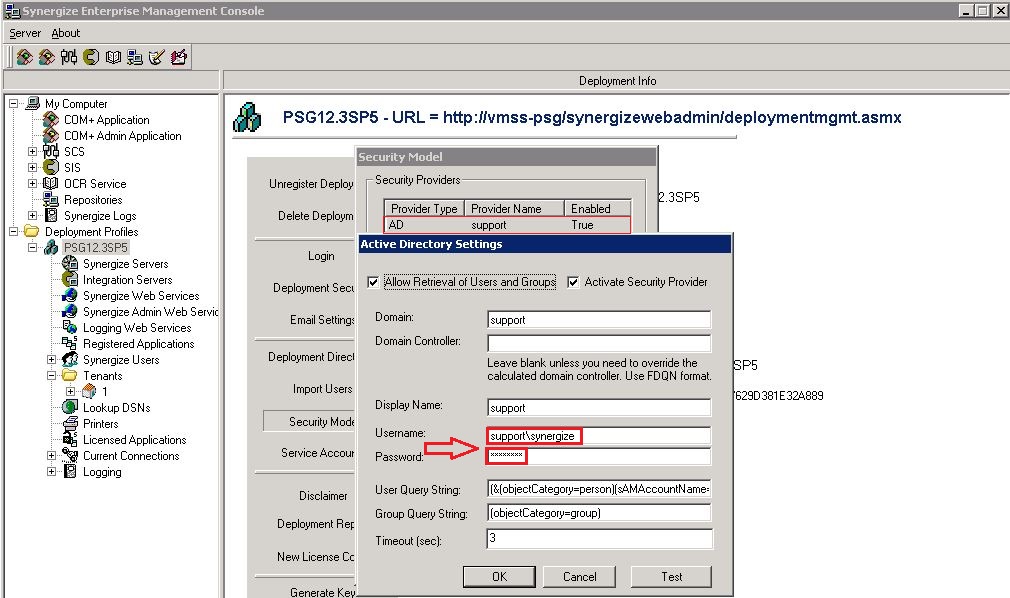This screenshot has width=1010, height=598.
Task: Select the SCS node icon in tree
Action: click(x=51, y=151)
